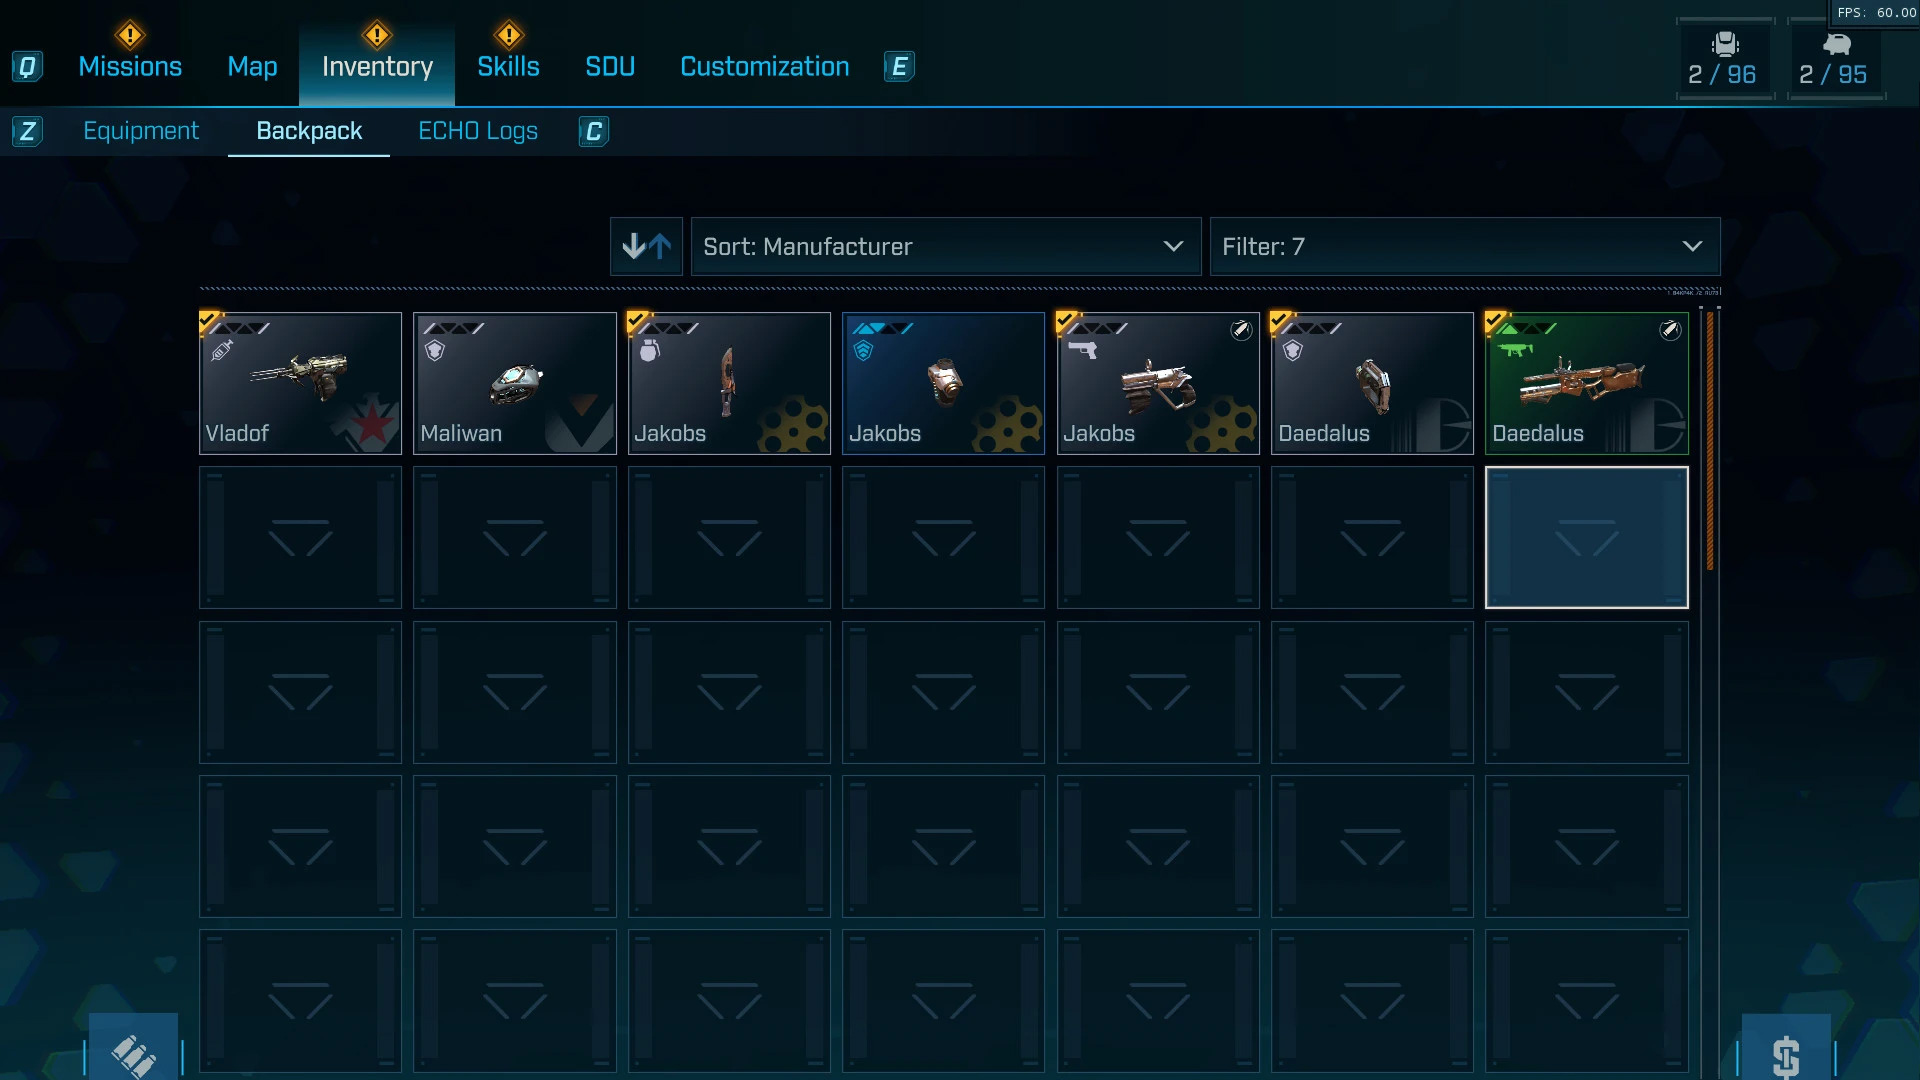Open the ECHO Logs tab

pyautogui.click(x=478, y=131)
